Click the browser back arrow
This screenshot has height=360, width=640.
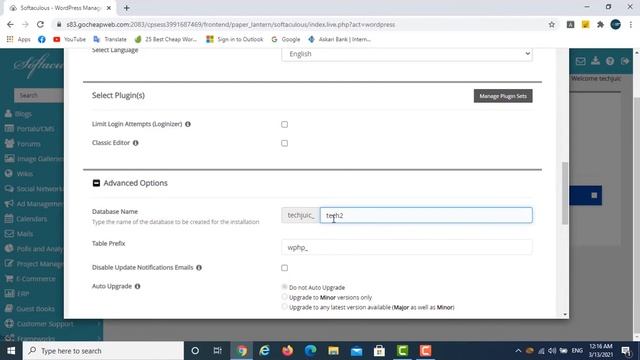click(10, 24)
